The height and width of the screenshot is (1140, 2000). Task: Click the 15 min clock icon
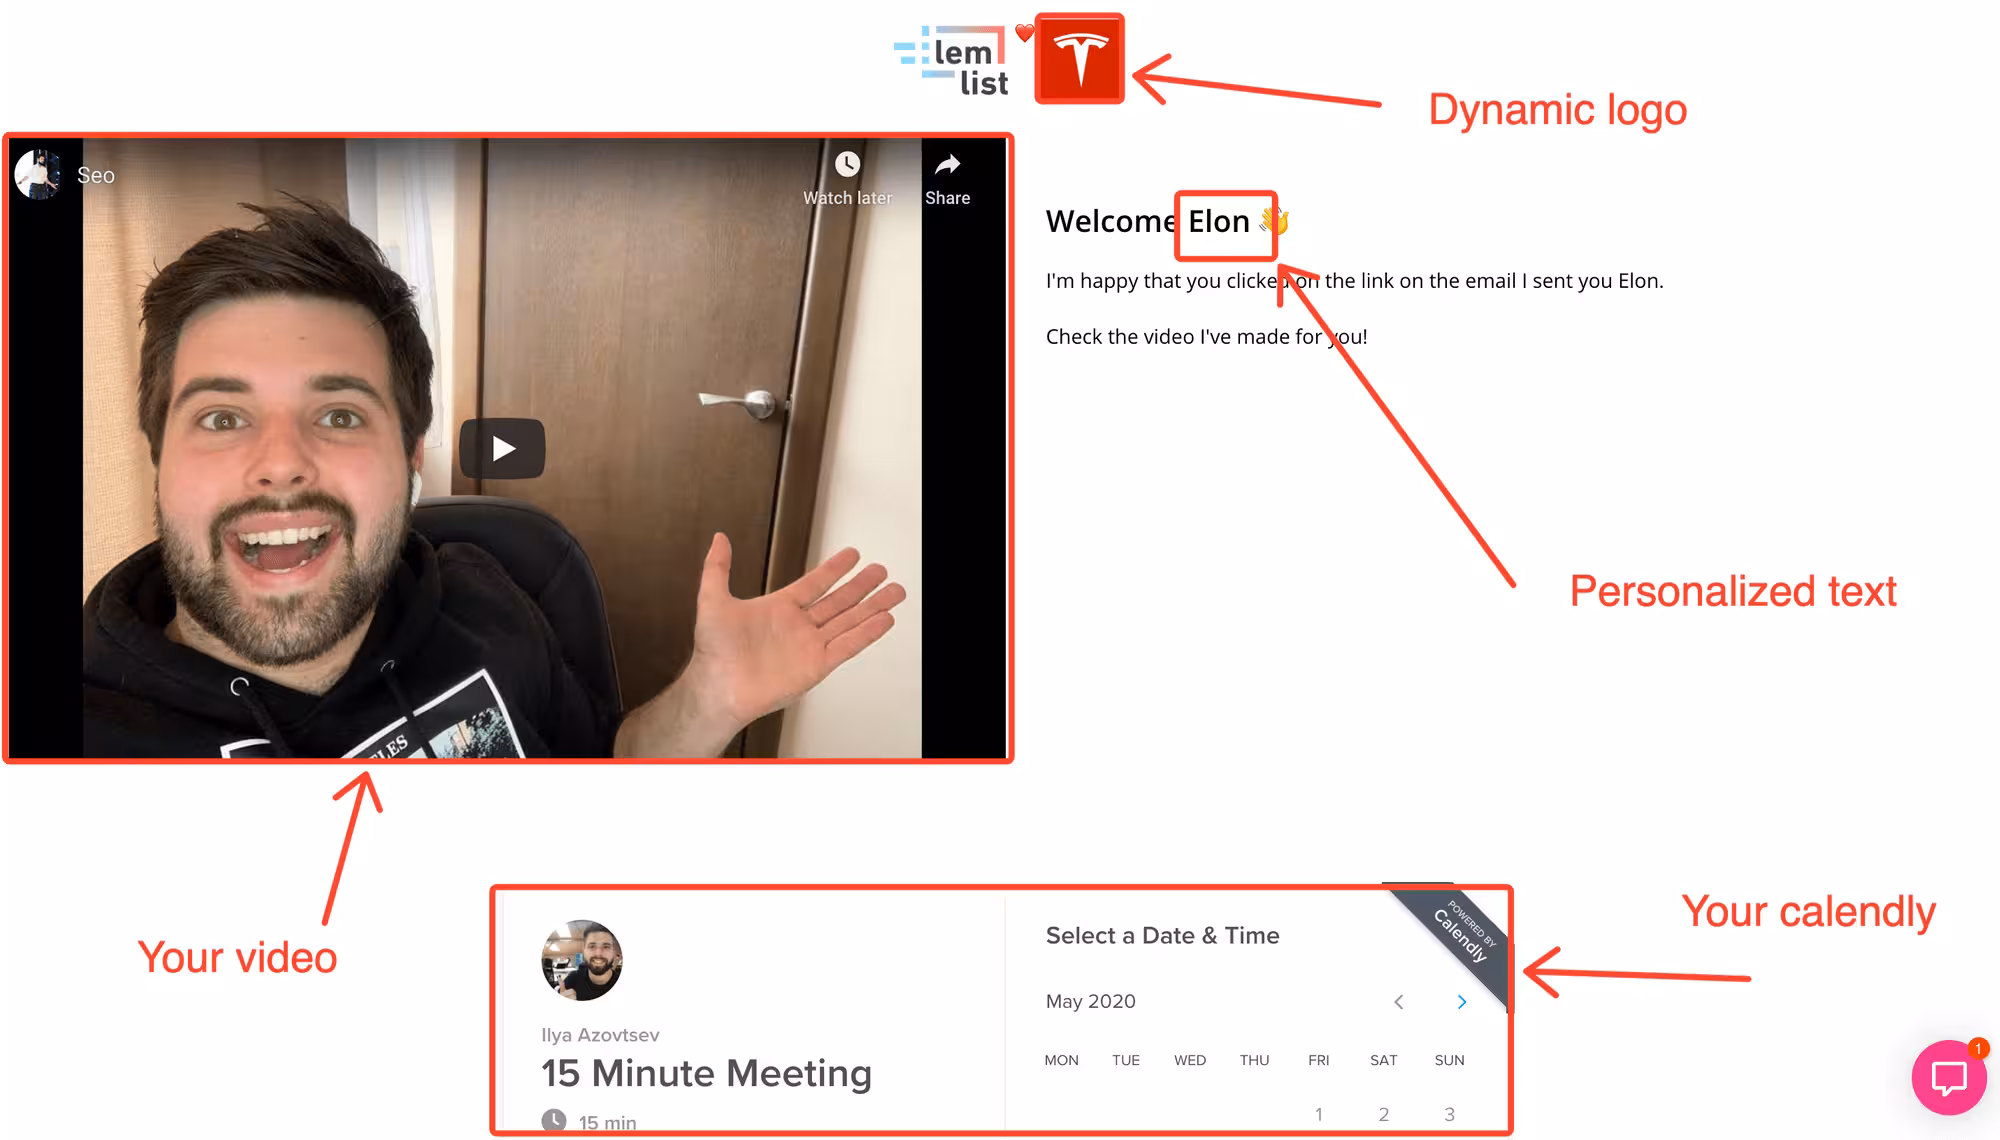click(554, 1121)
